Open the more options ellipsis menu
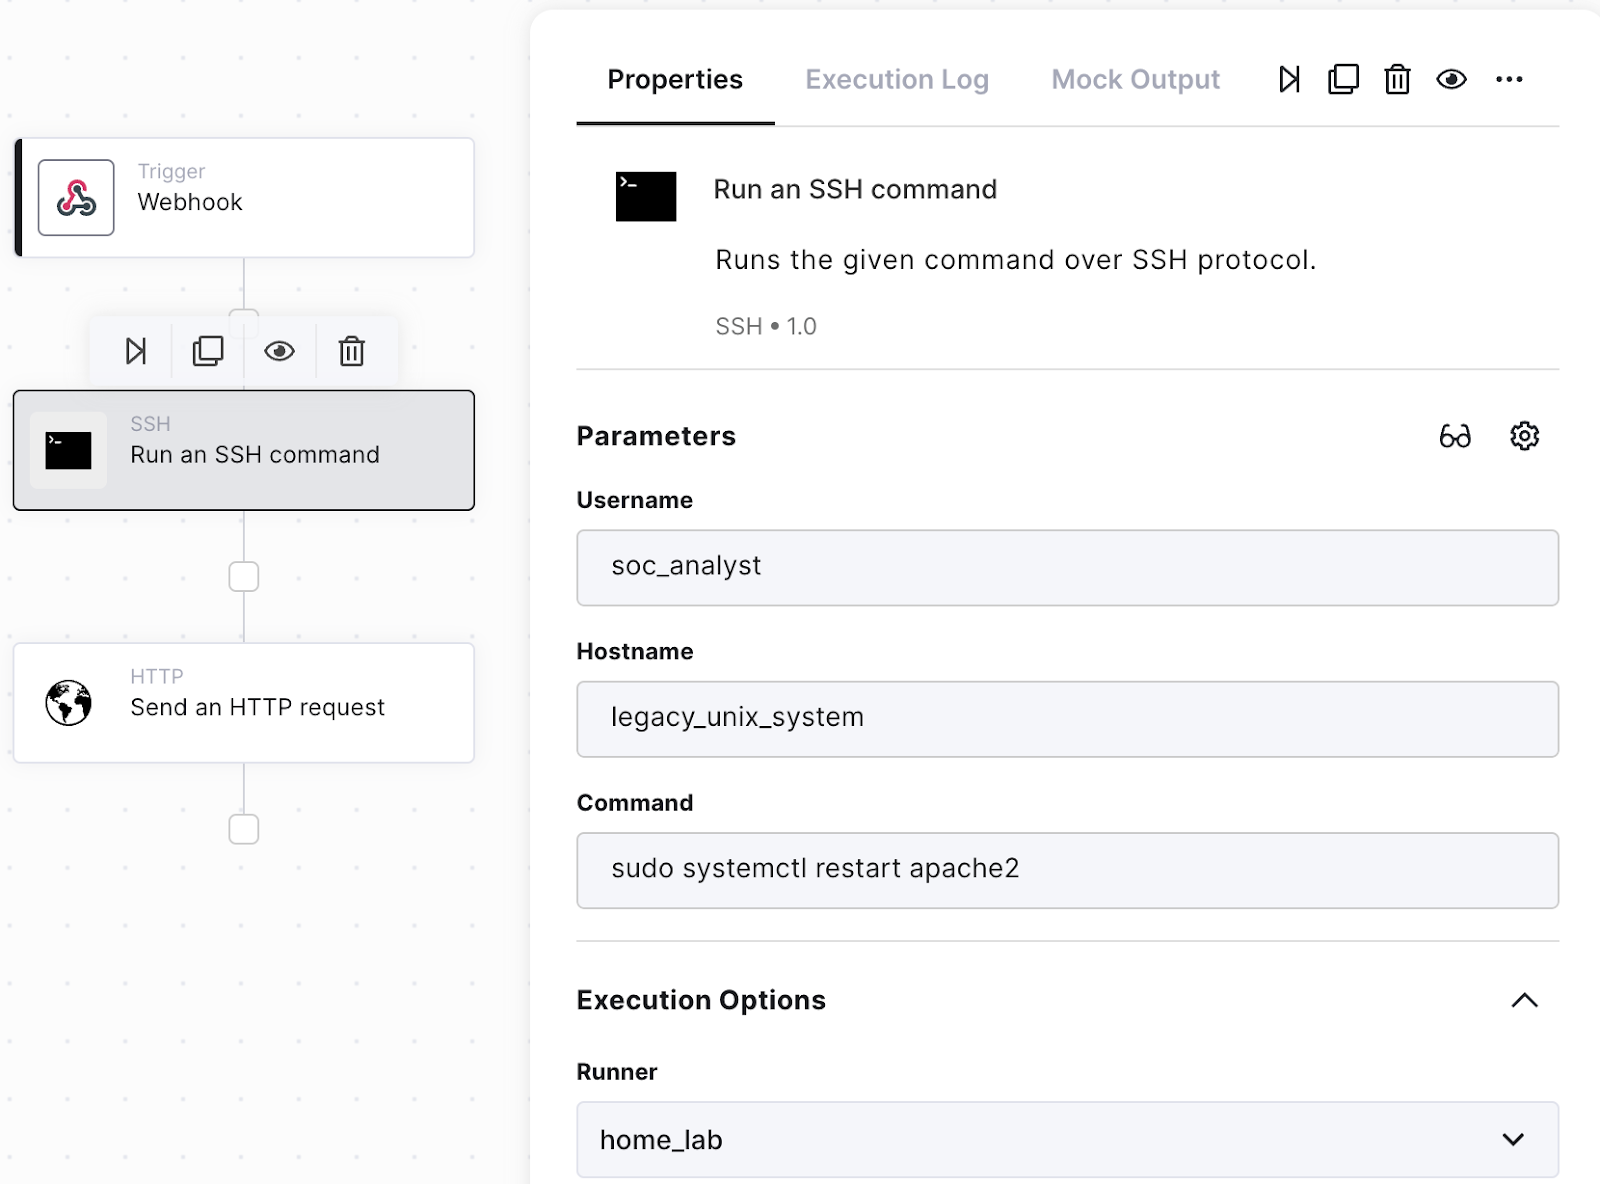The image size is (1600, 1184). tap(1510, 79)
